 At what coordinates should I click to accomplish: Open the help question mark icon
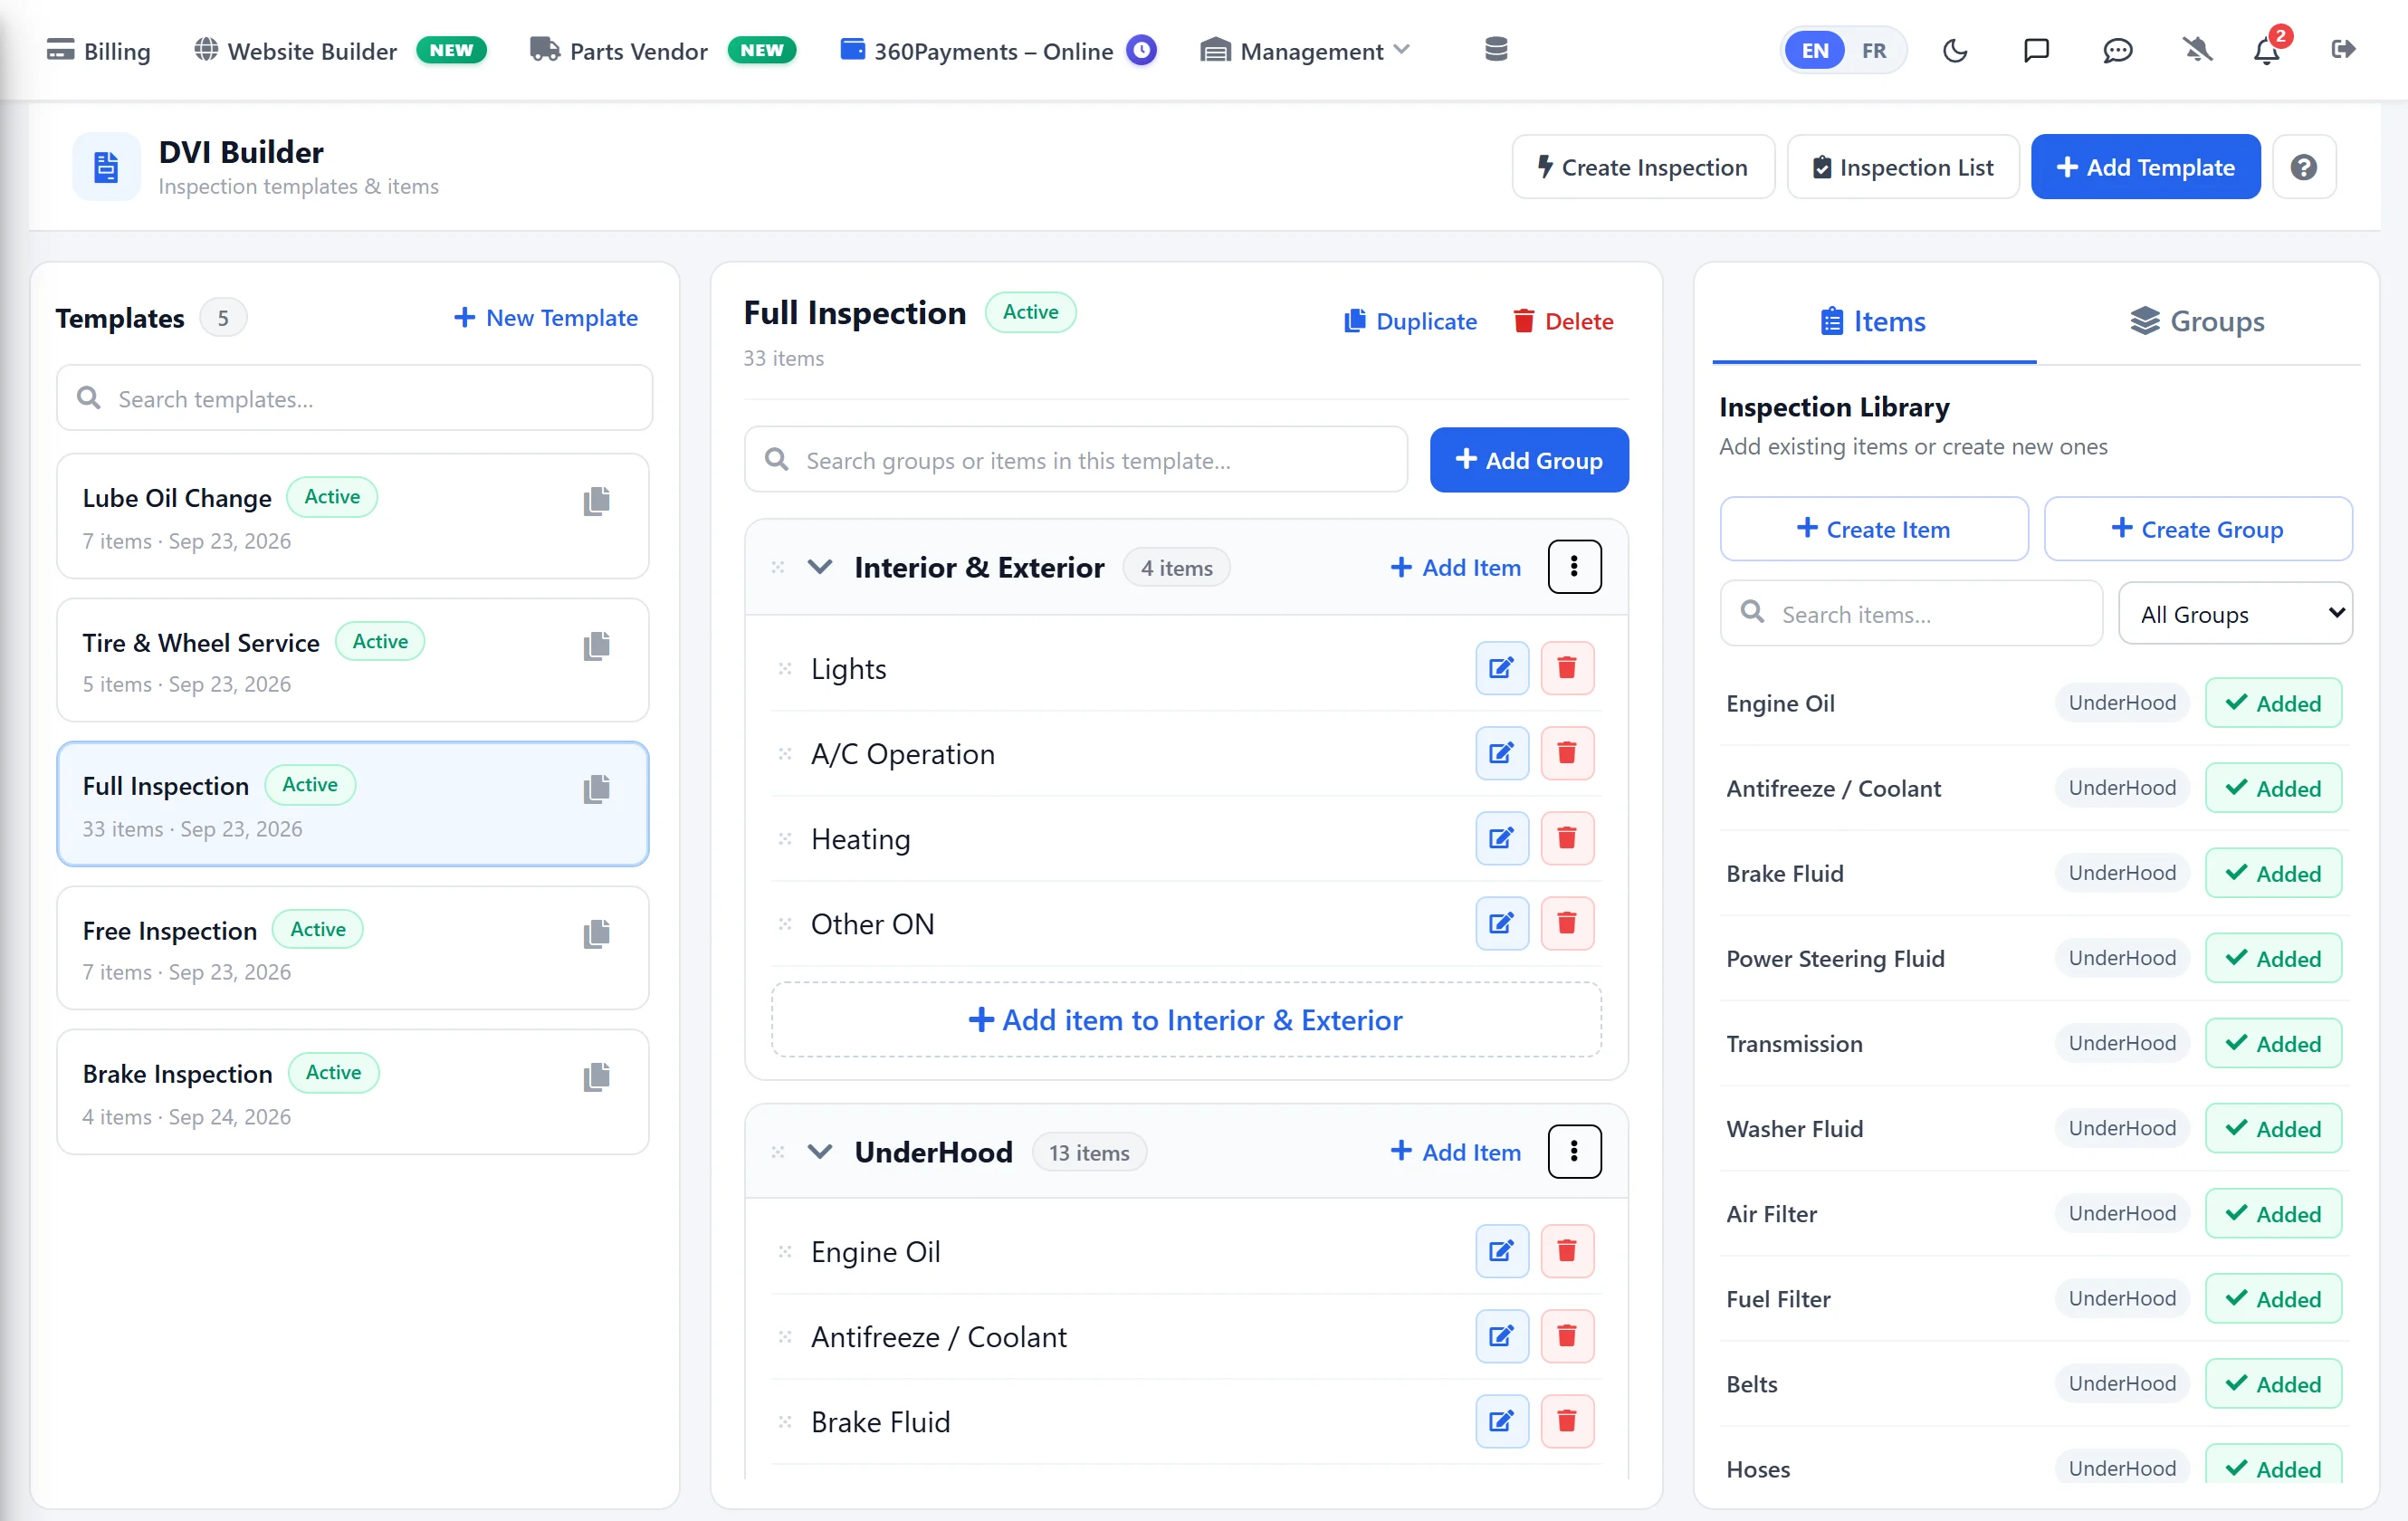(2304, 167)
